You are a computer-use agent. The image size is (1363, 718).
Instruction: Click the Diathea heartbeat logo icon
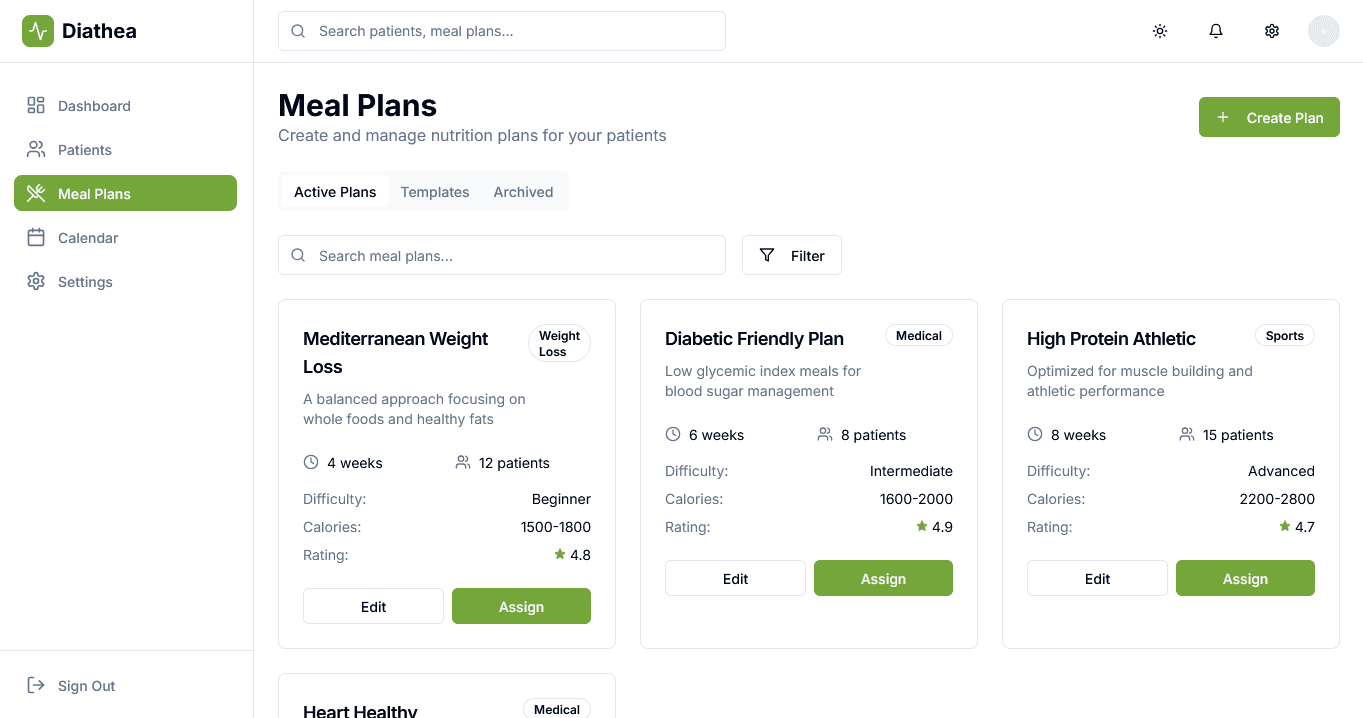point(37,30)
